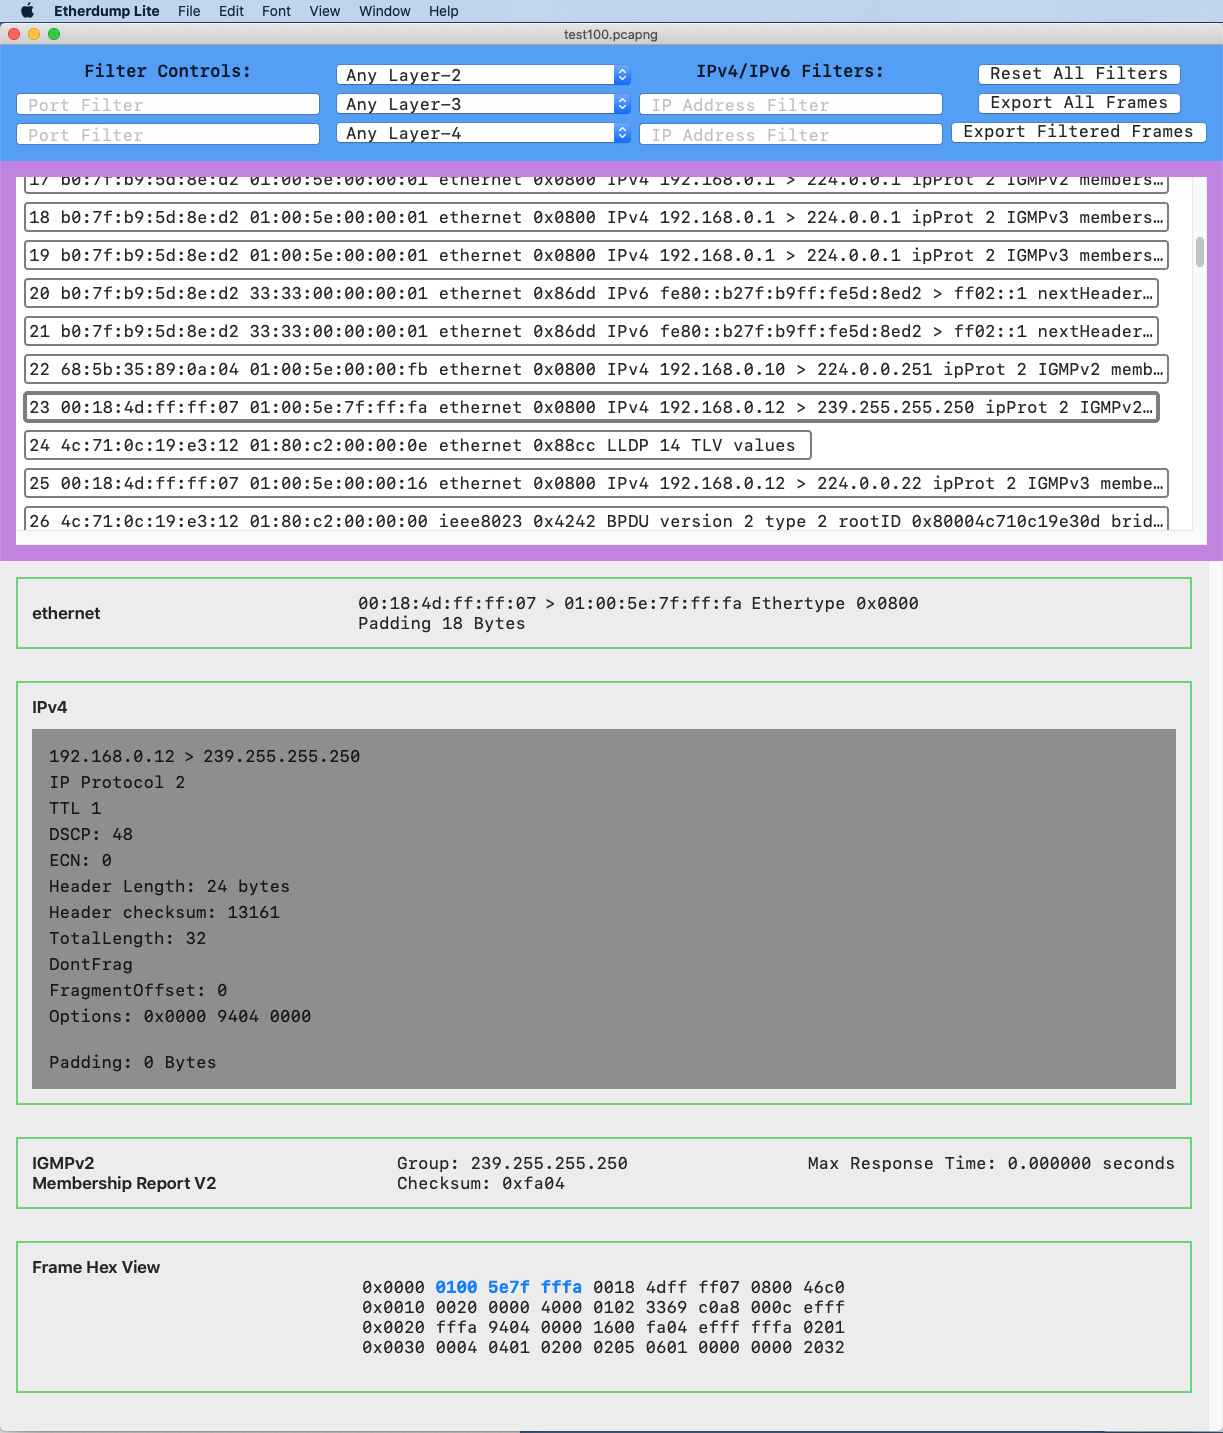Click the Reset All Filters button
The height and width of the screenshot is (1433, 1223).
[x=1079, y=74]
